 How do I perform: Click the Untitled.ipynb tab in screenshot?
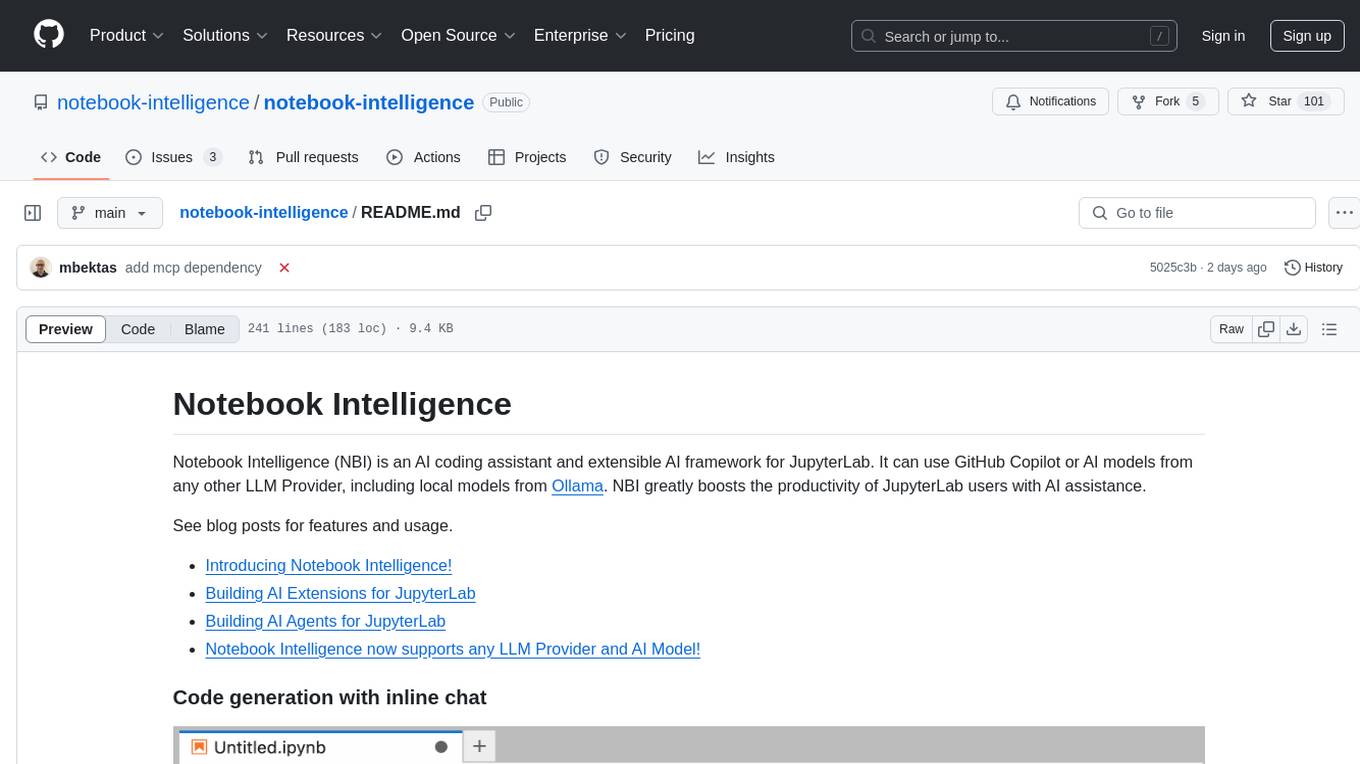tap(320, 747)
